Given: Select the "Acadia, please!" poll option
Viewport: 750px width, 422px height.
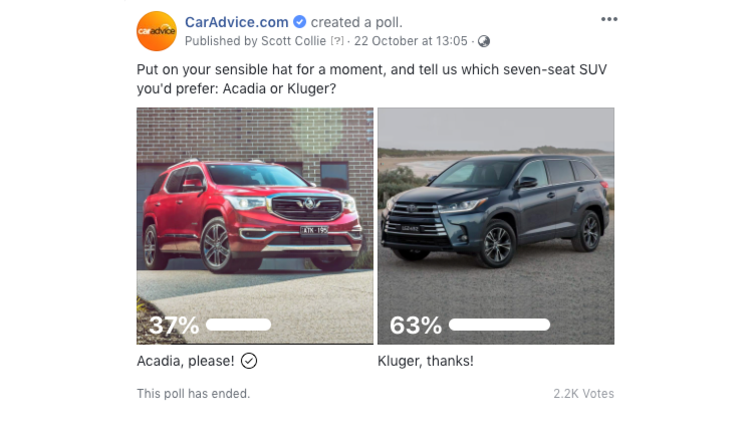Looking at the screenshot, I should tap(186, 361).
